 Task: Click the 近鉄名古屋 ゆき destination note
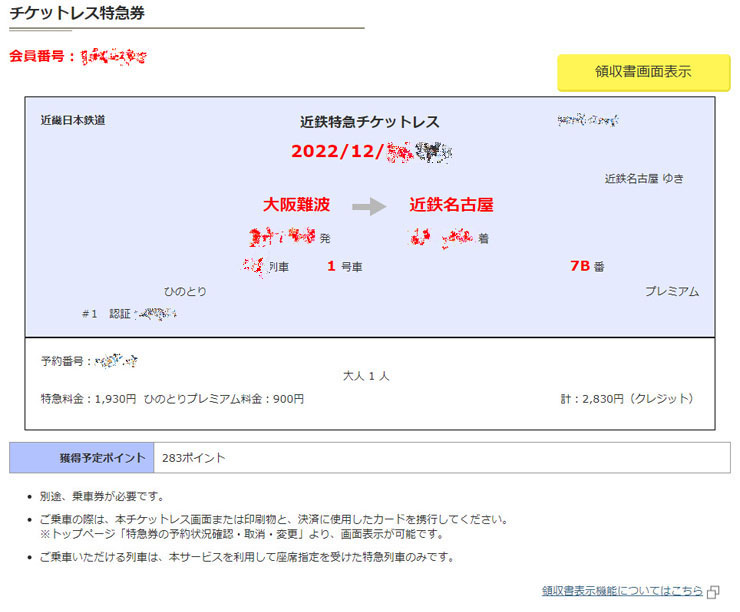644,178
